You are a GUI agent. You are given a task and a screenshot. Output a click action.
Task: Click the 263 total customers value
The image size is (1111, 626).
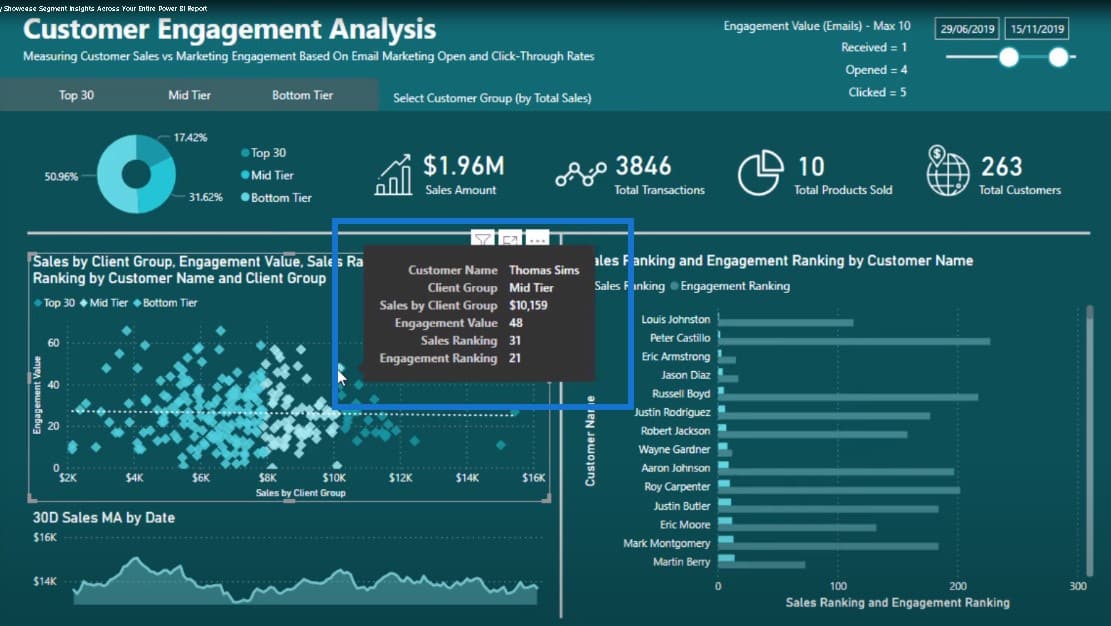pos(1001,166)
